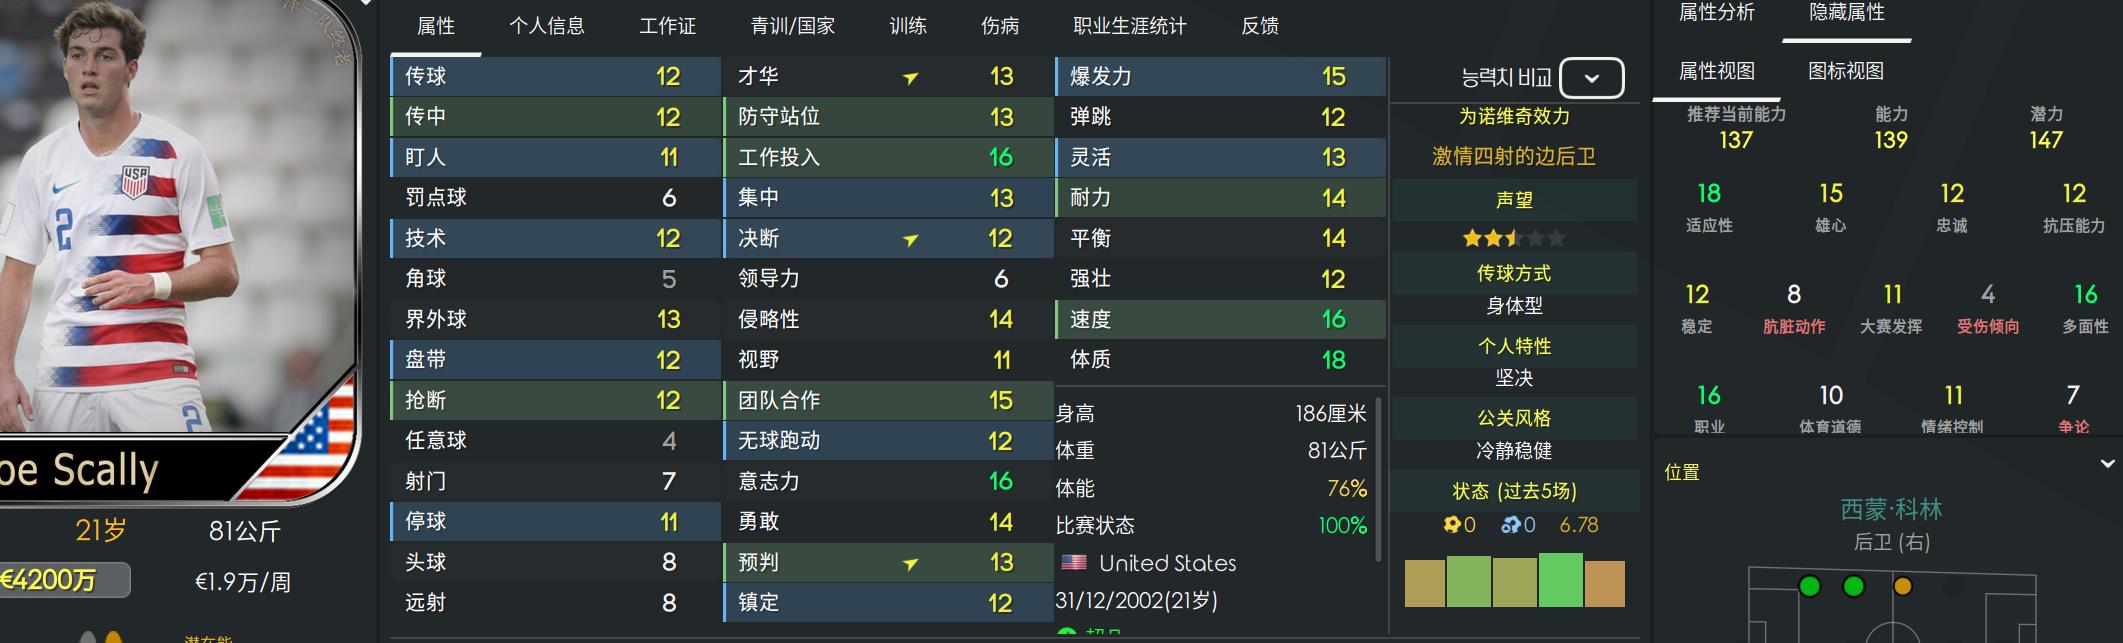Click the orange position dot on the pitch
The image size is (2123, 643).
pyautogui.click(x=1902, y=587)
